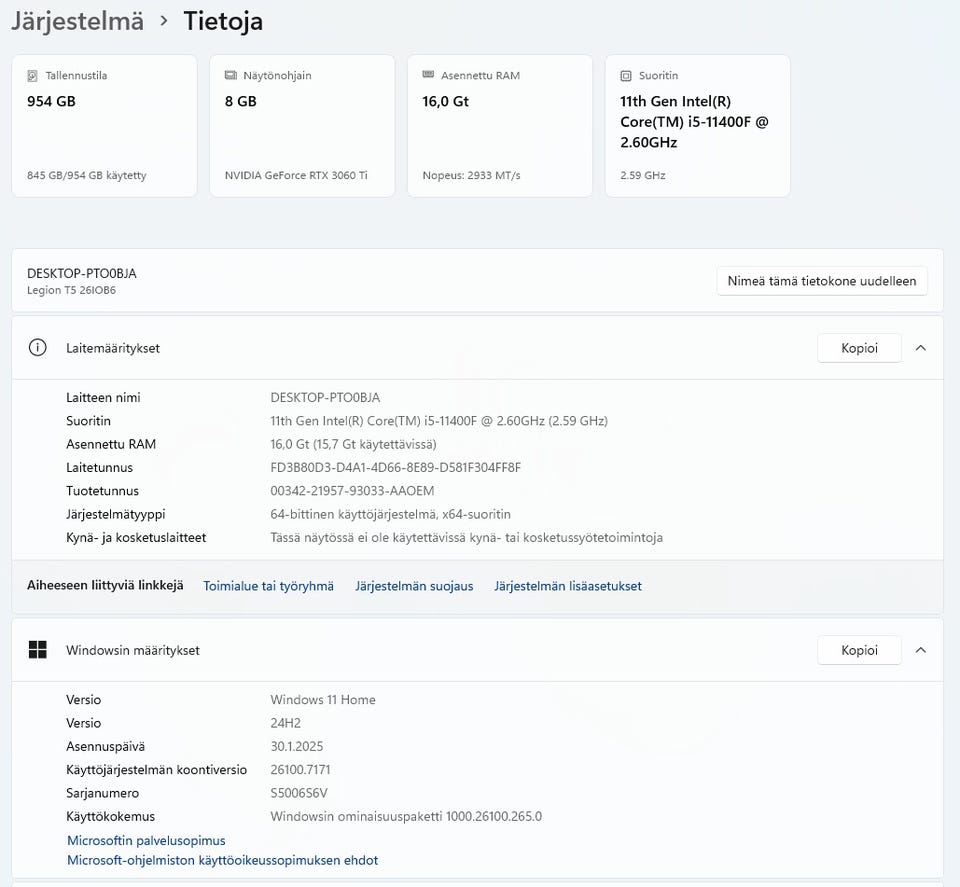The image size is (960, 887).
Task: Copy Windows specs with Windowsin määritykset Kopioi
Action: coord(859,650)
